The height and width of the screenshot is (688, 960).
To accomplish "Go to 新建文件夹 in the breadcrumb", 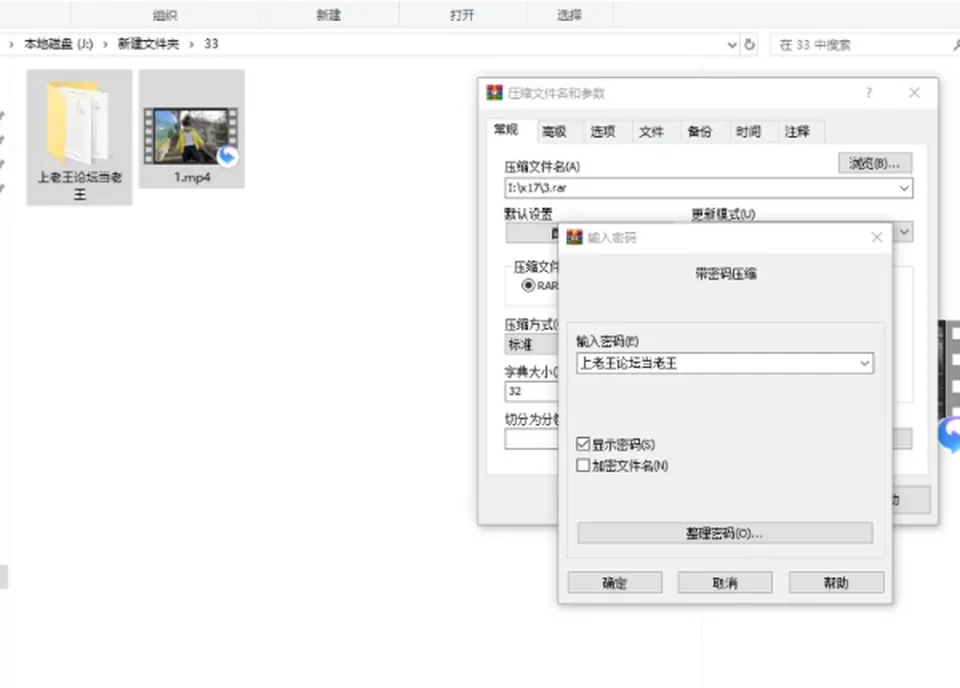I will click(x=148, y=44).
